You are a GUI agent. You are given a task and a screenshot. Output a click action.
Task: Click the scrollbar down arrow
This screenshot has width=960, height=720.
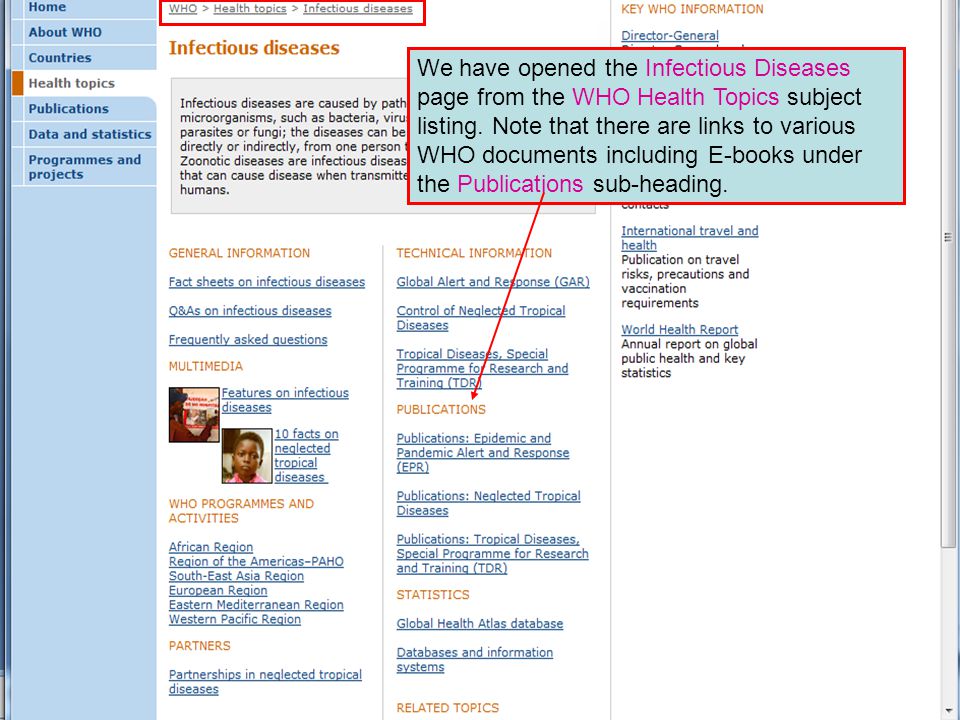pyautogui.click(x=948, y=711)
